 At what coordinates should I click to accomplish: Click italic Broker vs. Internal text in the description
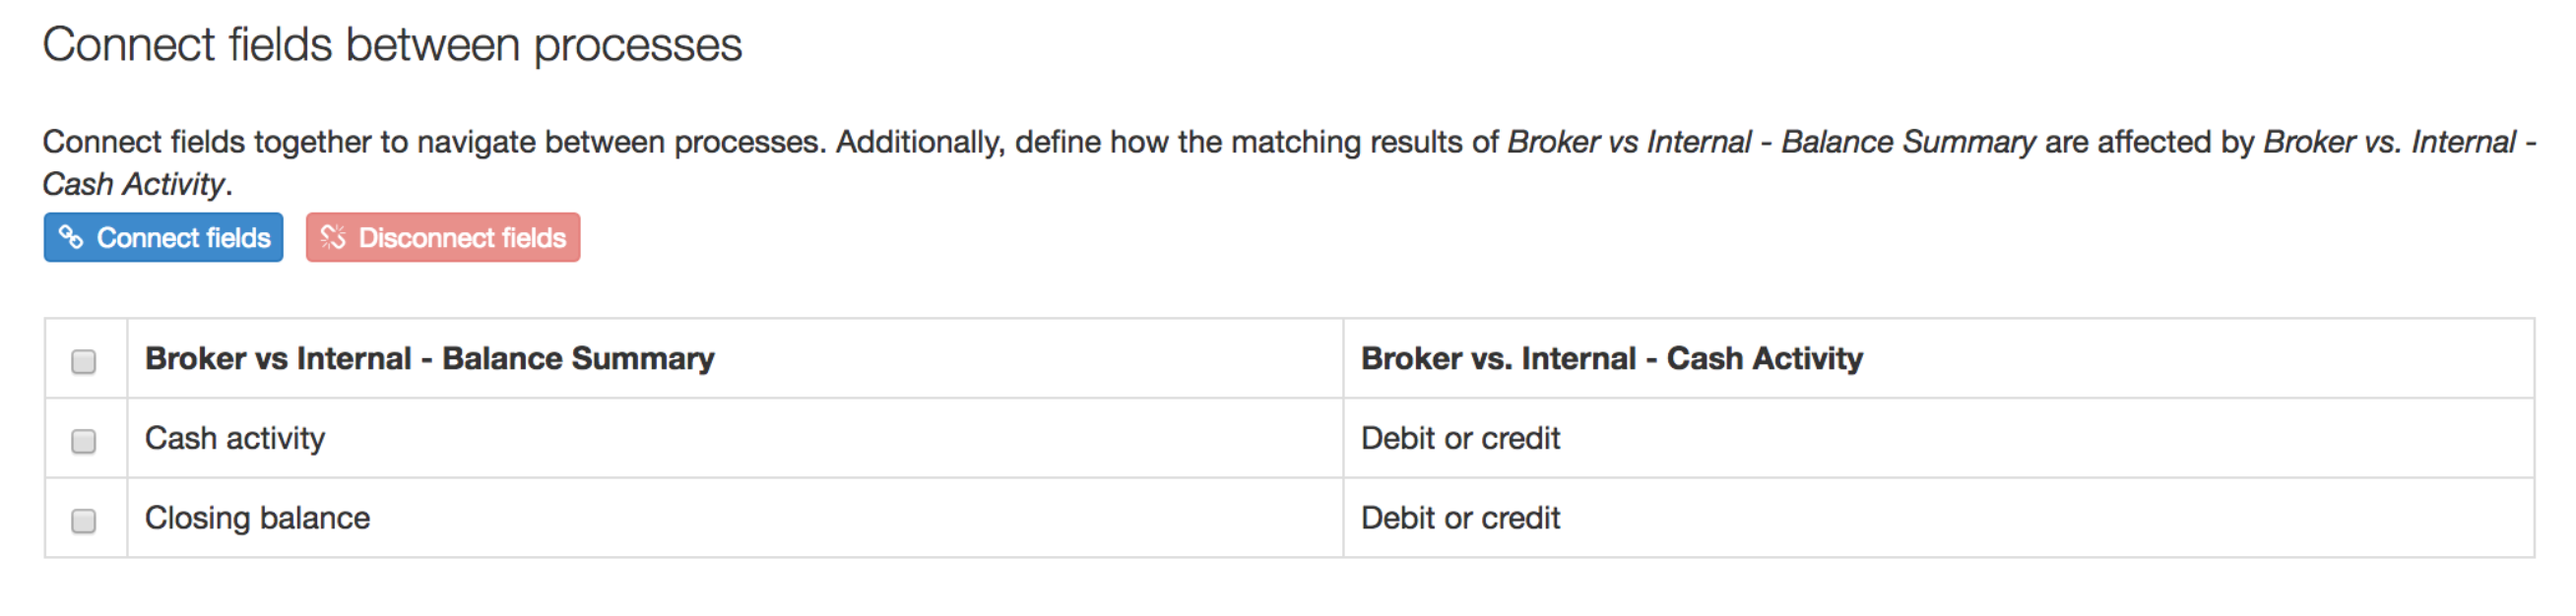click(x=2389, y=142)
